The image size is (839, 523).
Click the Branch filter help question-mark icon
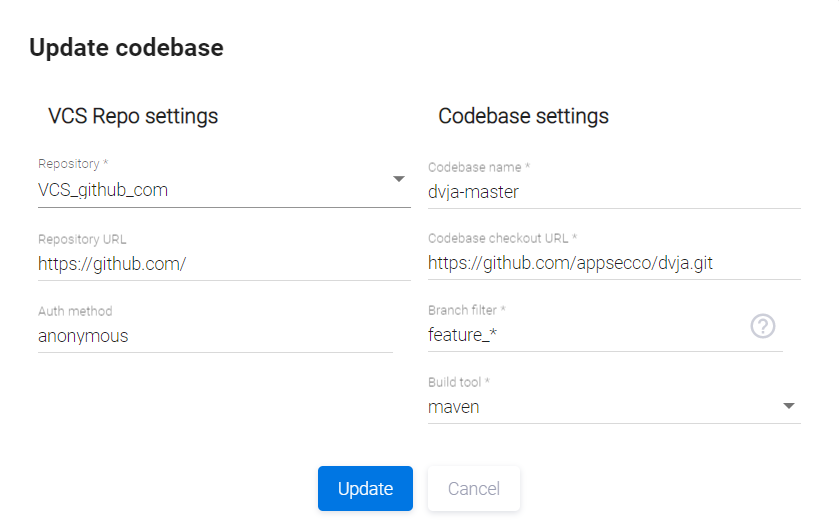(x=763, y=326)
